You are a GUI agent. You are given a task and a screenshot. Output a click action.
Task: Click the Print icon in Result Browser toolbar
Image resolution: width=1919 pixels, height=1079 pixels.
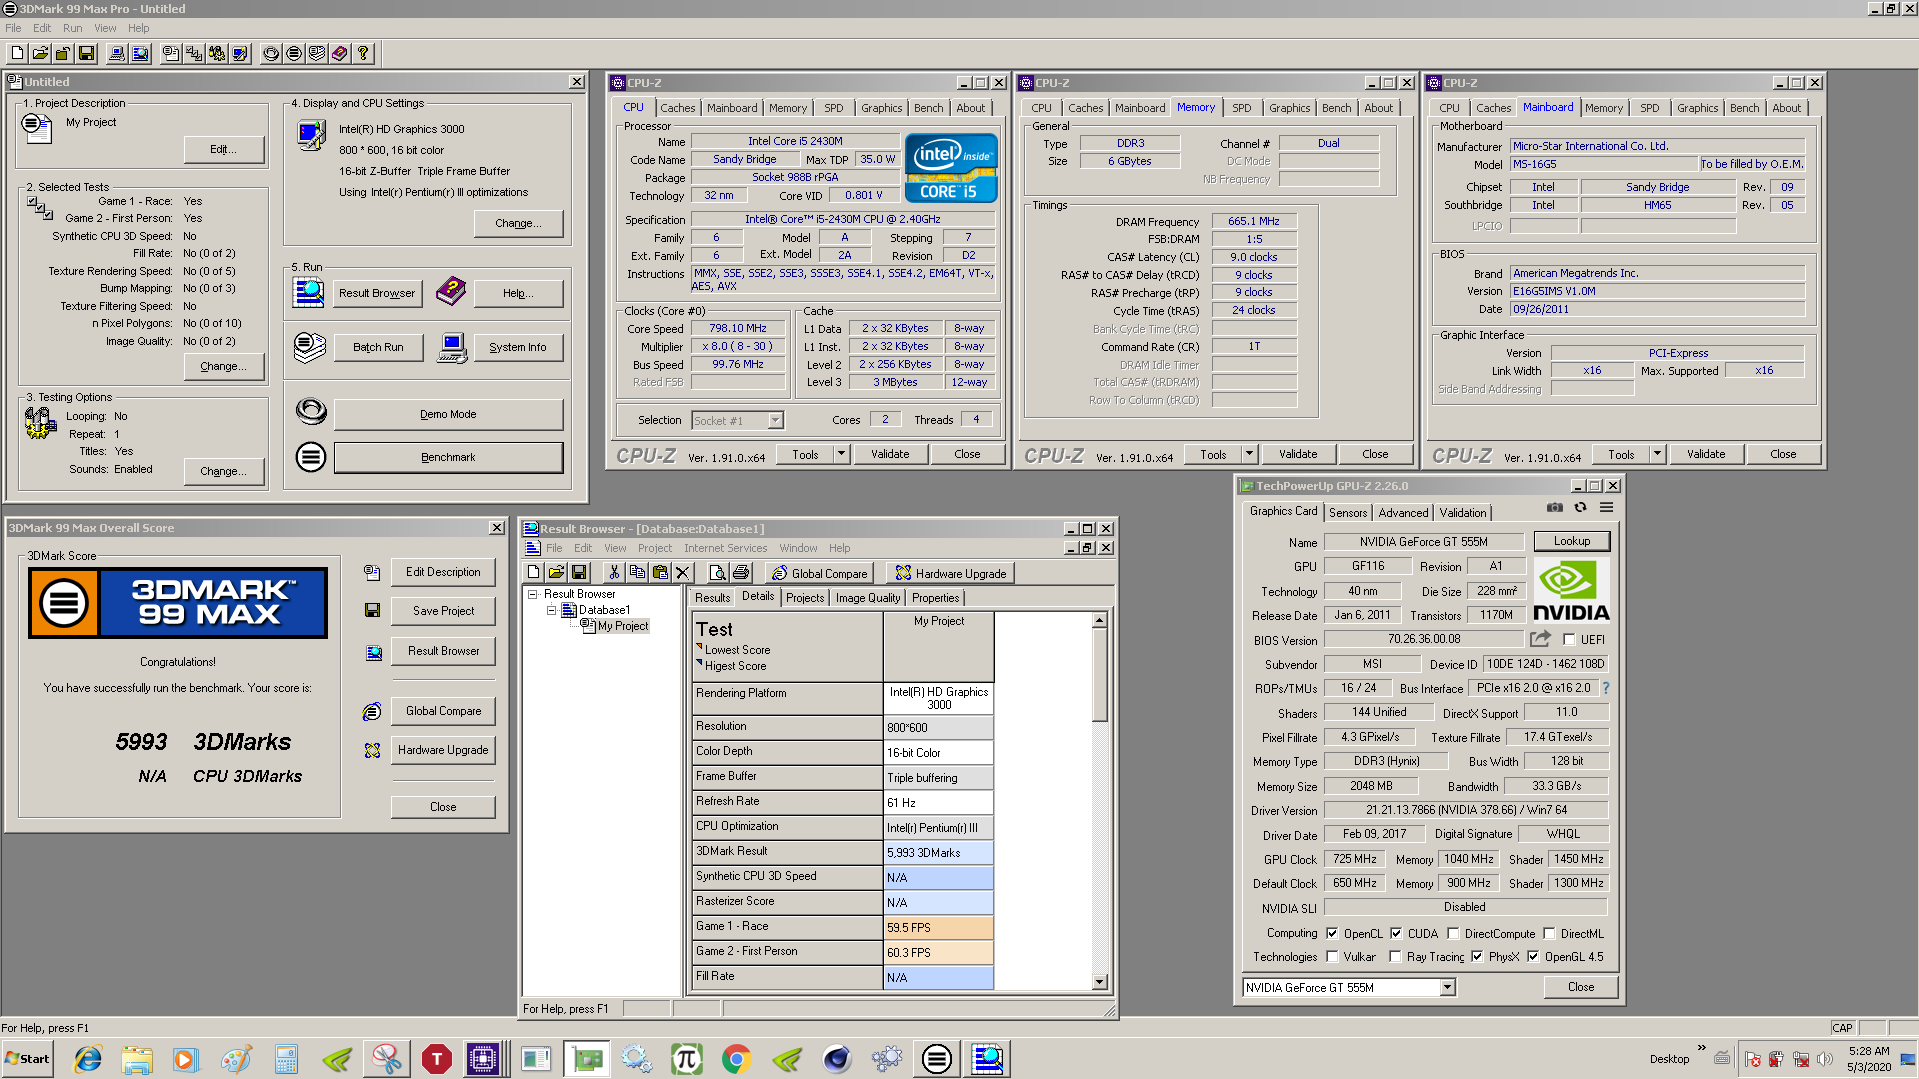point(741,572)
